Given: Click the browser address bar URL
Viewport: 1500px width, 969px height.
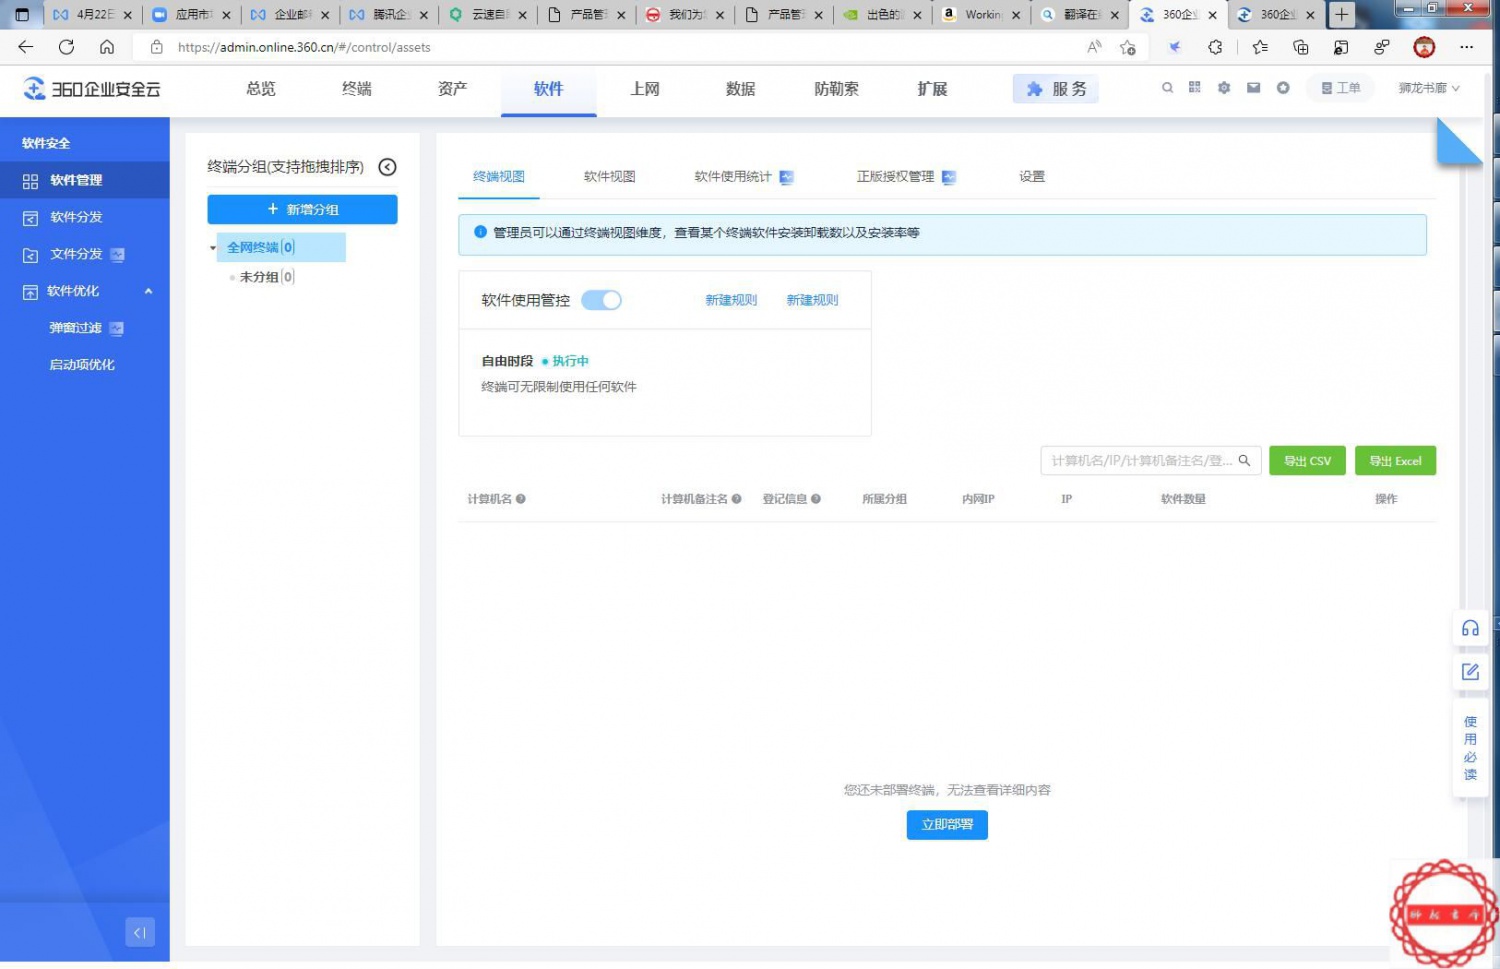Looking at the screenshot, I should (x=304, y=47).
